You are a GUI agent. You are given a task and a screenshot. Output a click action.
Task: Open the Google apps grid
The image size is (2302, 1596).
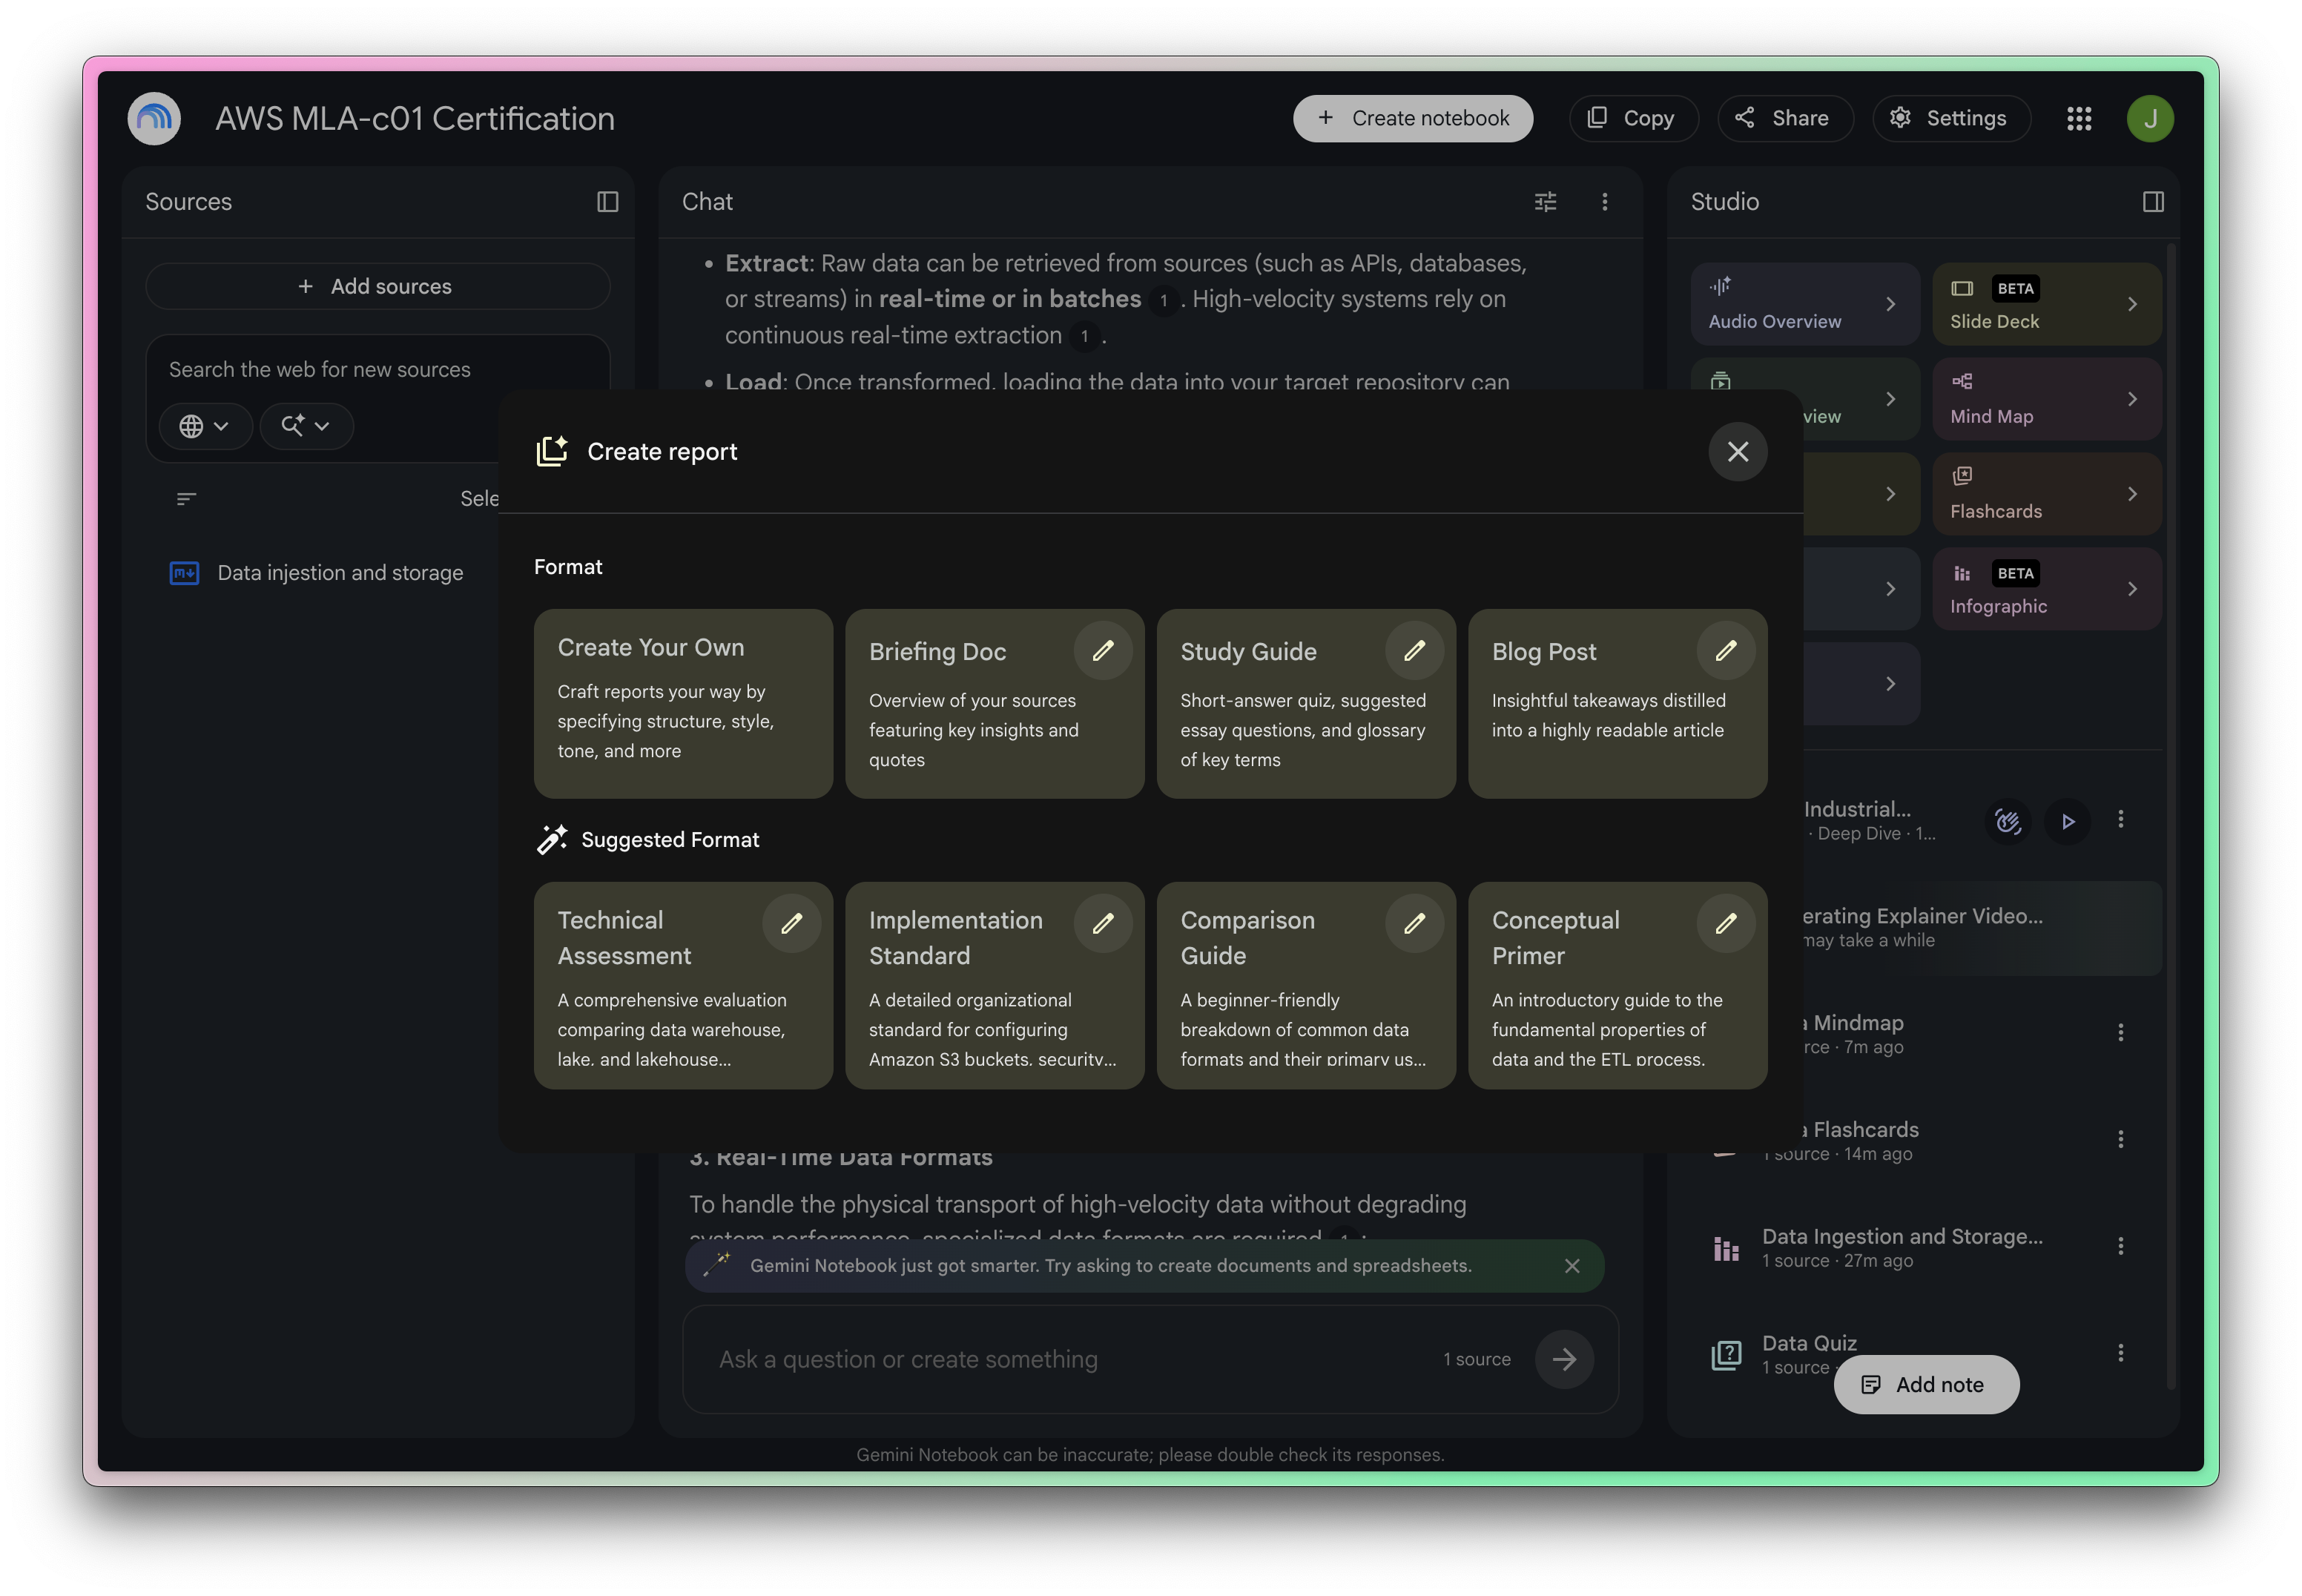[2079, 119]
